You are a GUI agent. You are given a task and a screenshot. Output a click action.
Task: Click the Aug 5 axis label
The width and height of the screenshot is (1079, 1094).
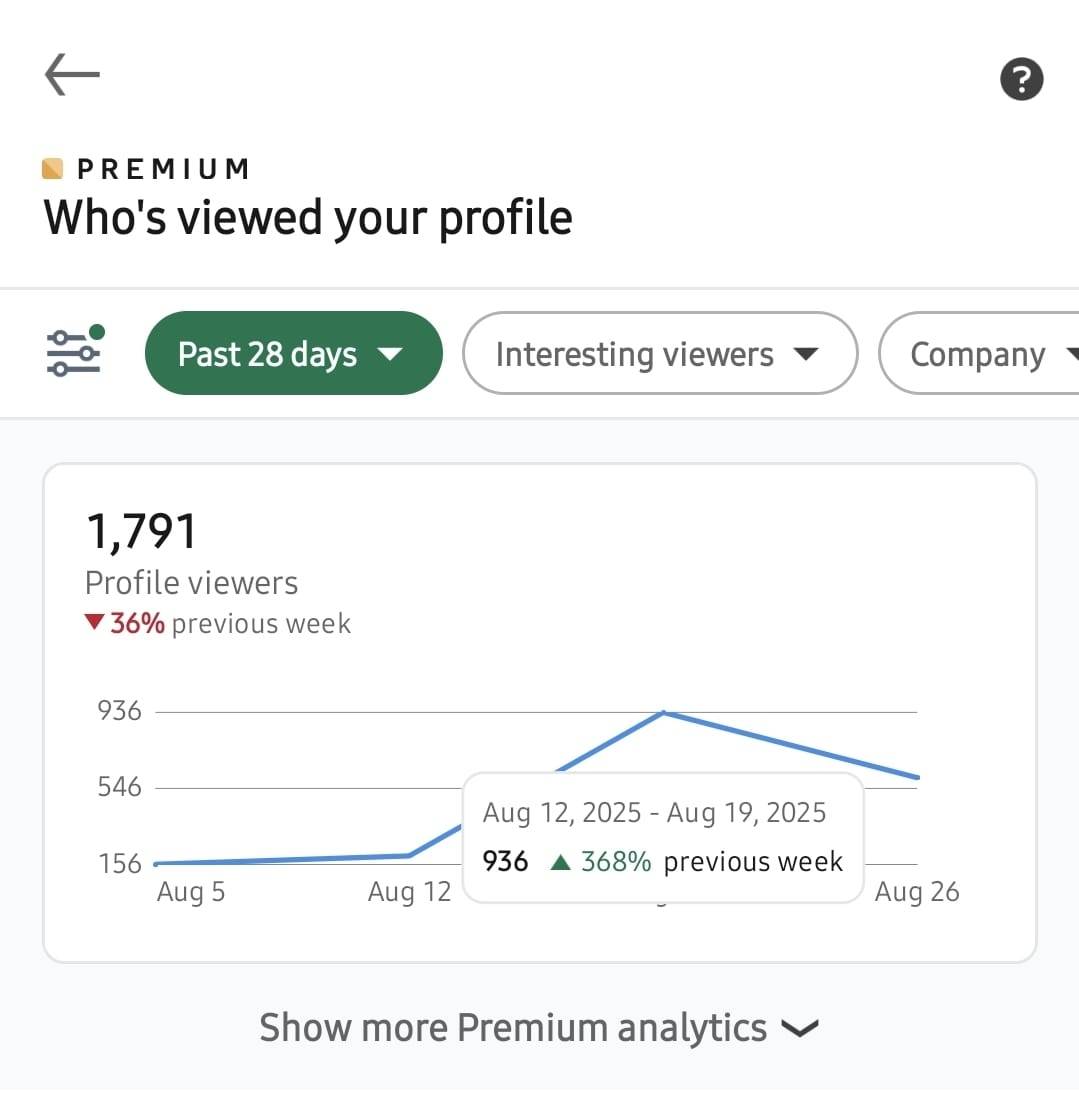coord(191,892)
